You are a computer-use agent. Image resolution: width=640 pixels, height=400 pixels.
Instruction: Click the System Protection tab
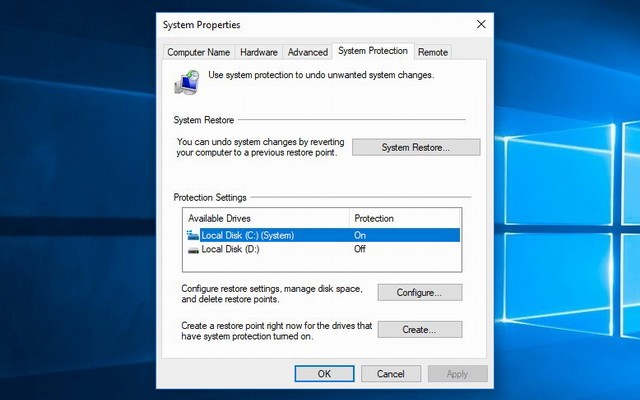(373, 51)
